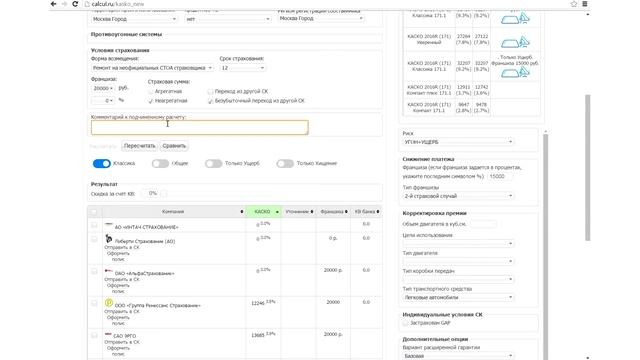640x360 pixels.
Task: Click the Сравнить button
Action: (174, 146)
